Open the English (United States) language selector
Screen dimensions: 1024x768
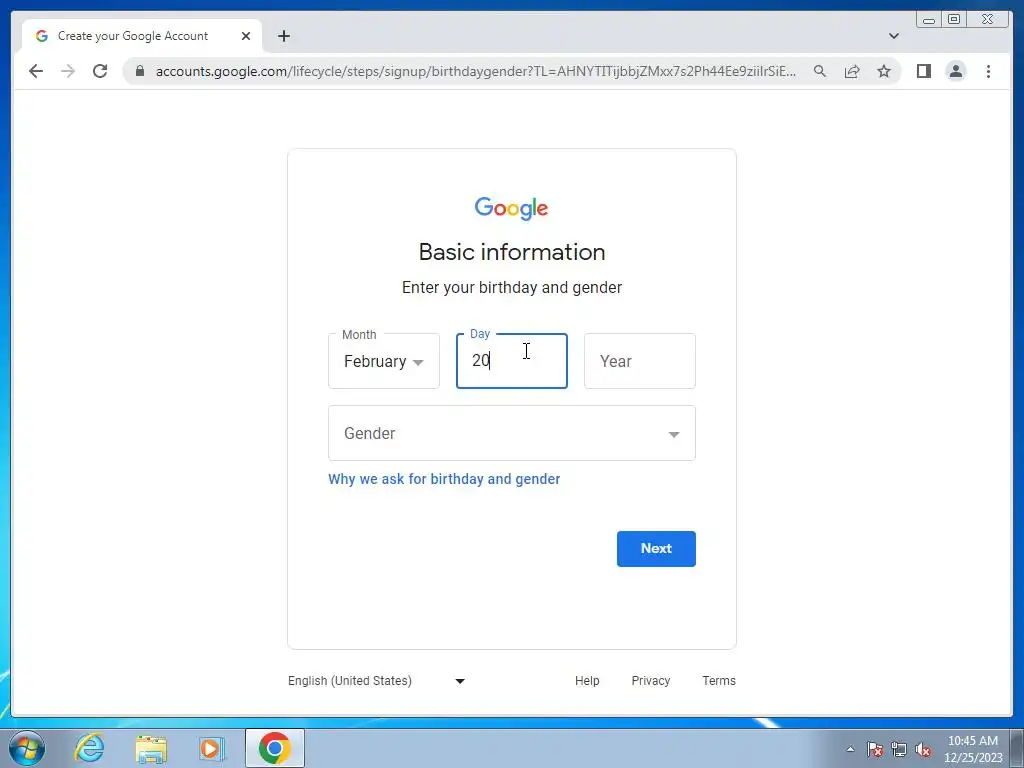point(377,680)
